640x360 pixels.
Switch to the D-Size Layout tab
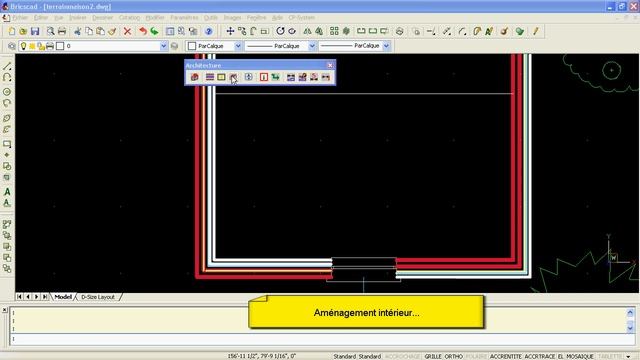(x=98, y=297)
